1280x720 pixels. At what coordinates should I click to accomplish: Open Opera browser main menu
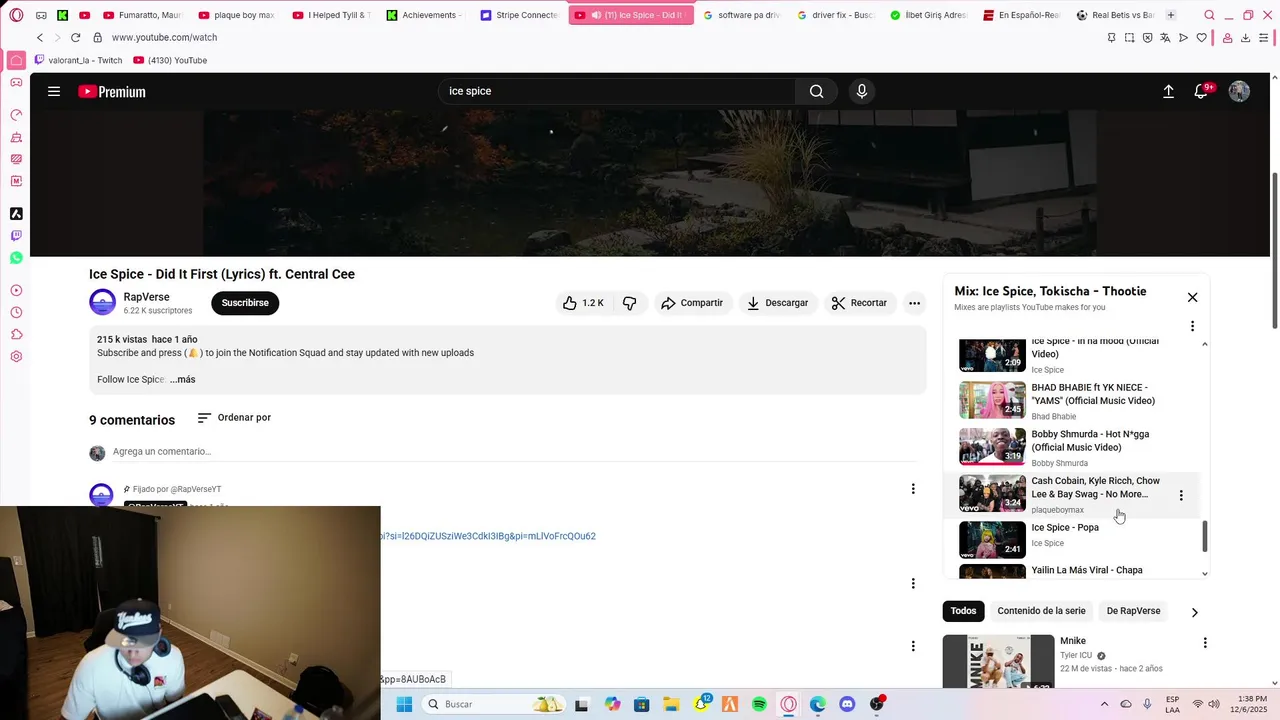16,15
